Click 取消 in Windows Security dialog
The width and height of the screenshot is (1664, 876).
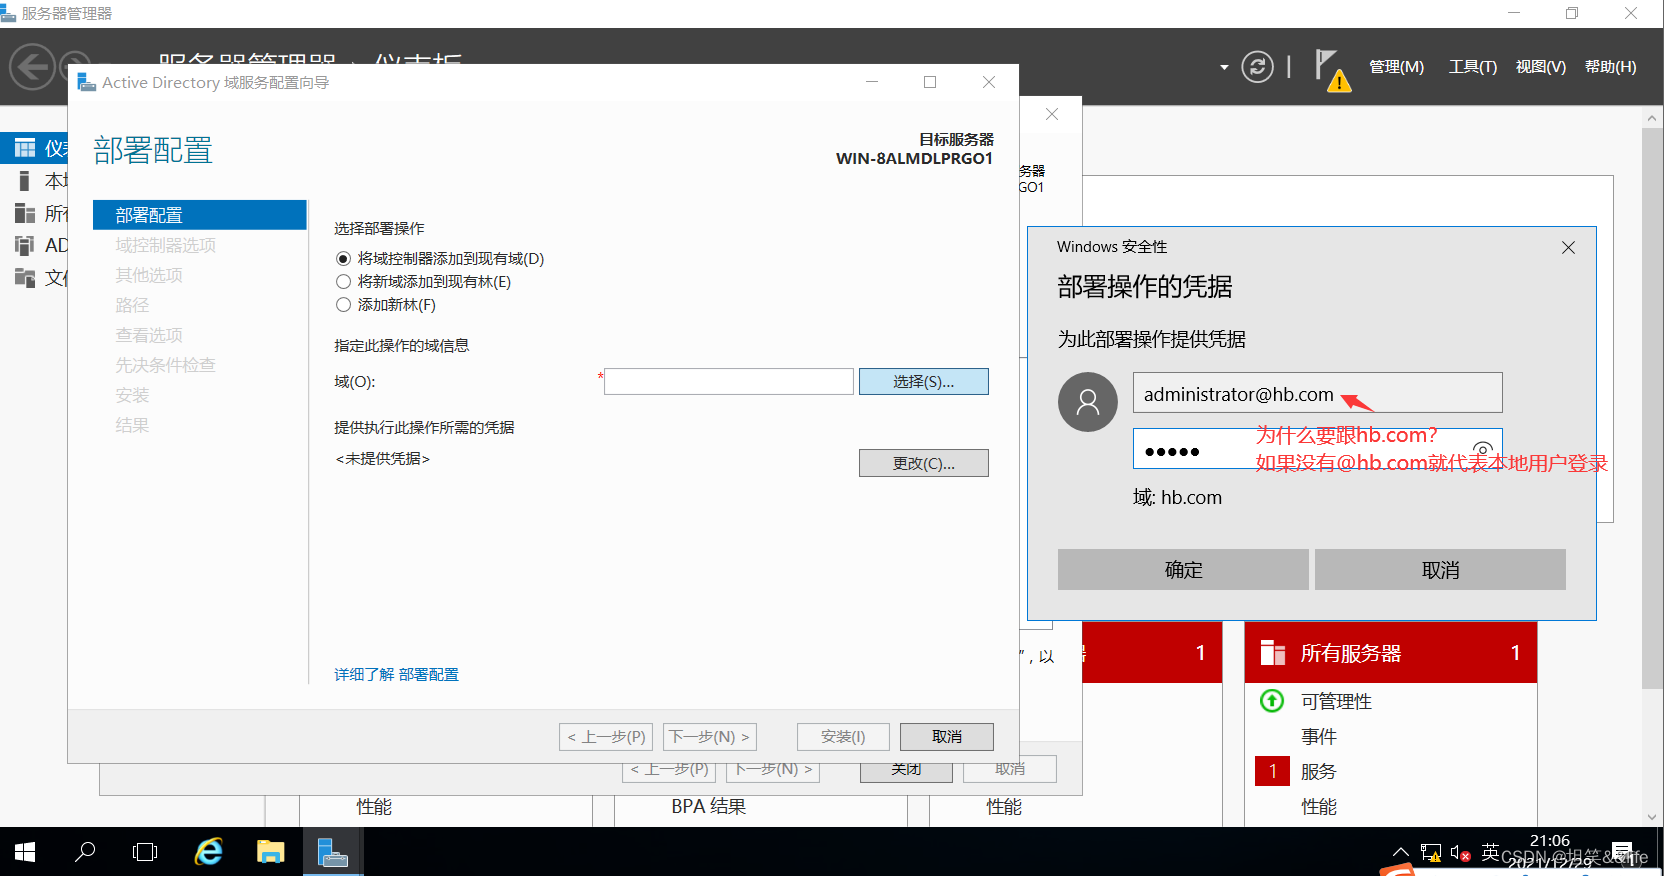(x=1440, y=570)
